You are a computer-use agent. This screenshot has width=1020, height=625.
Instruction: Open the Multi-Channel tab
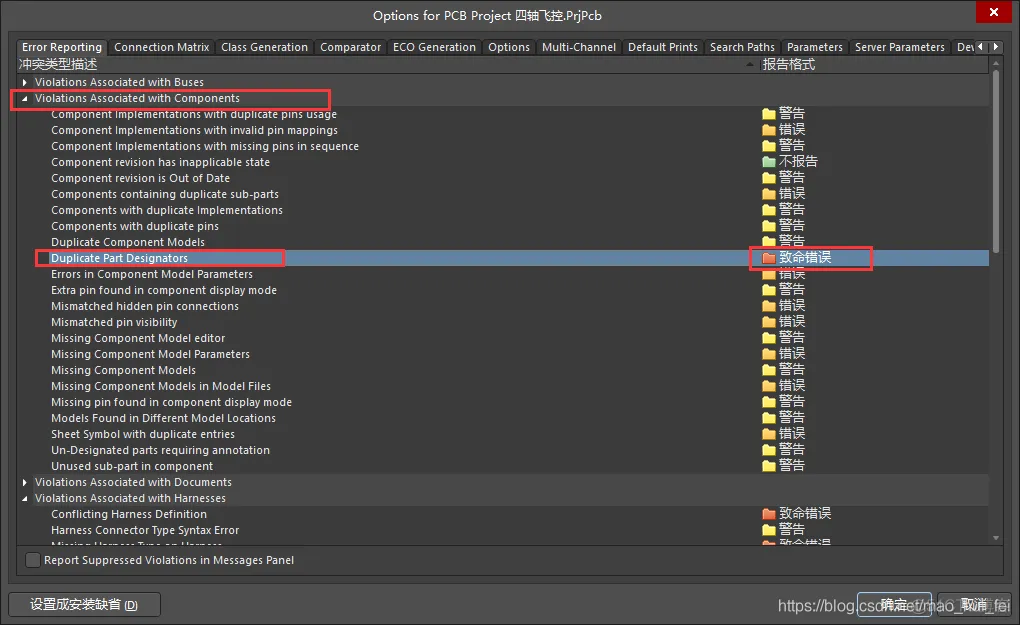[x=578, y=47]
